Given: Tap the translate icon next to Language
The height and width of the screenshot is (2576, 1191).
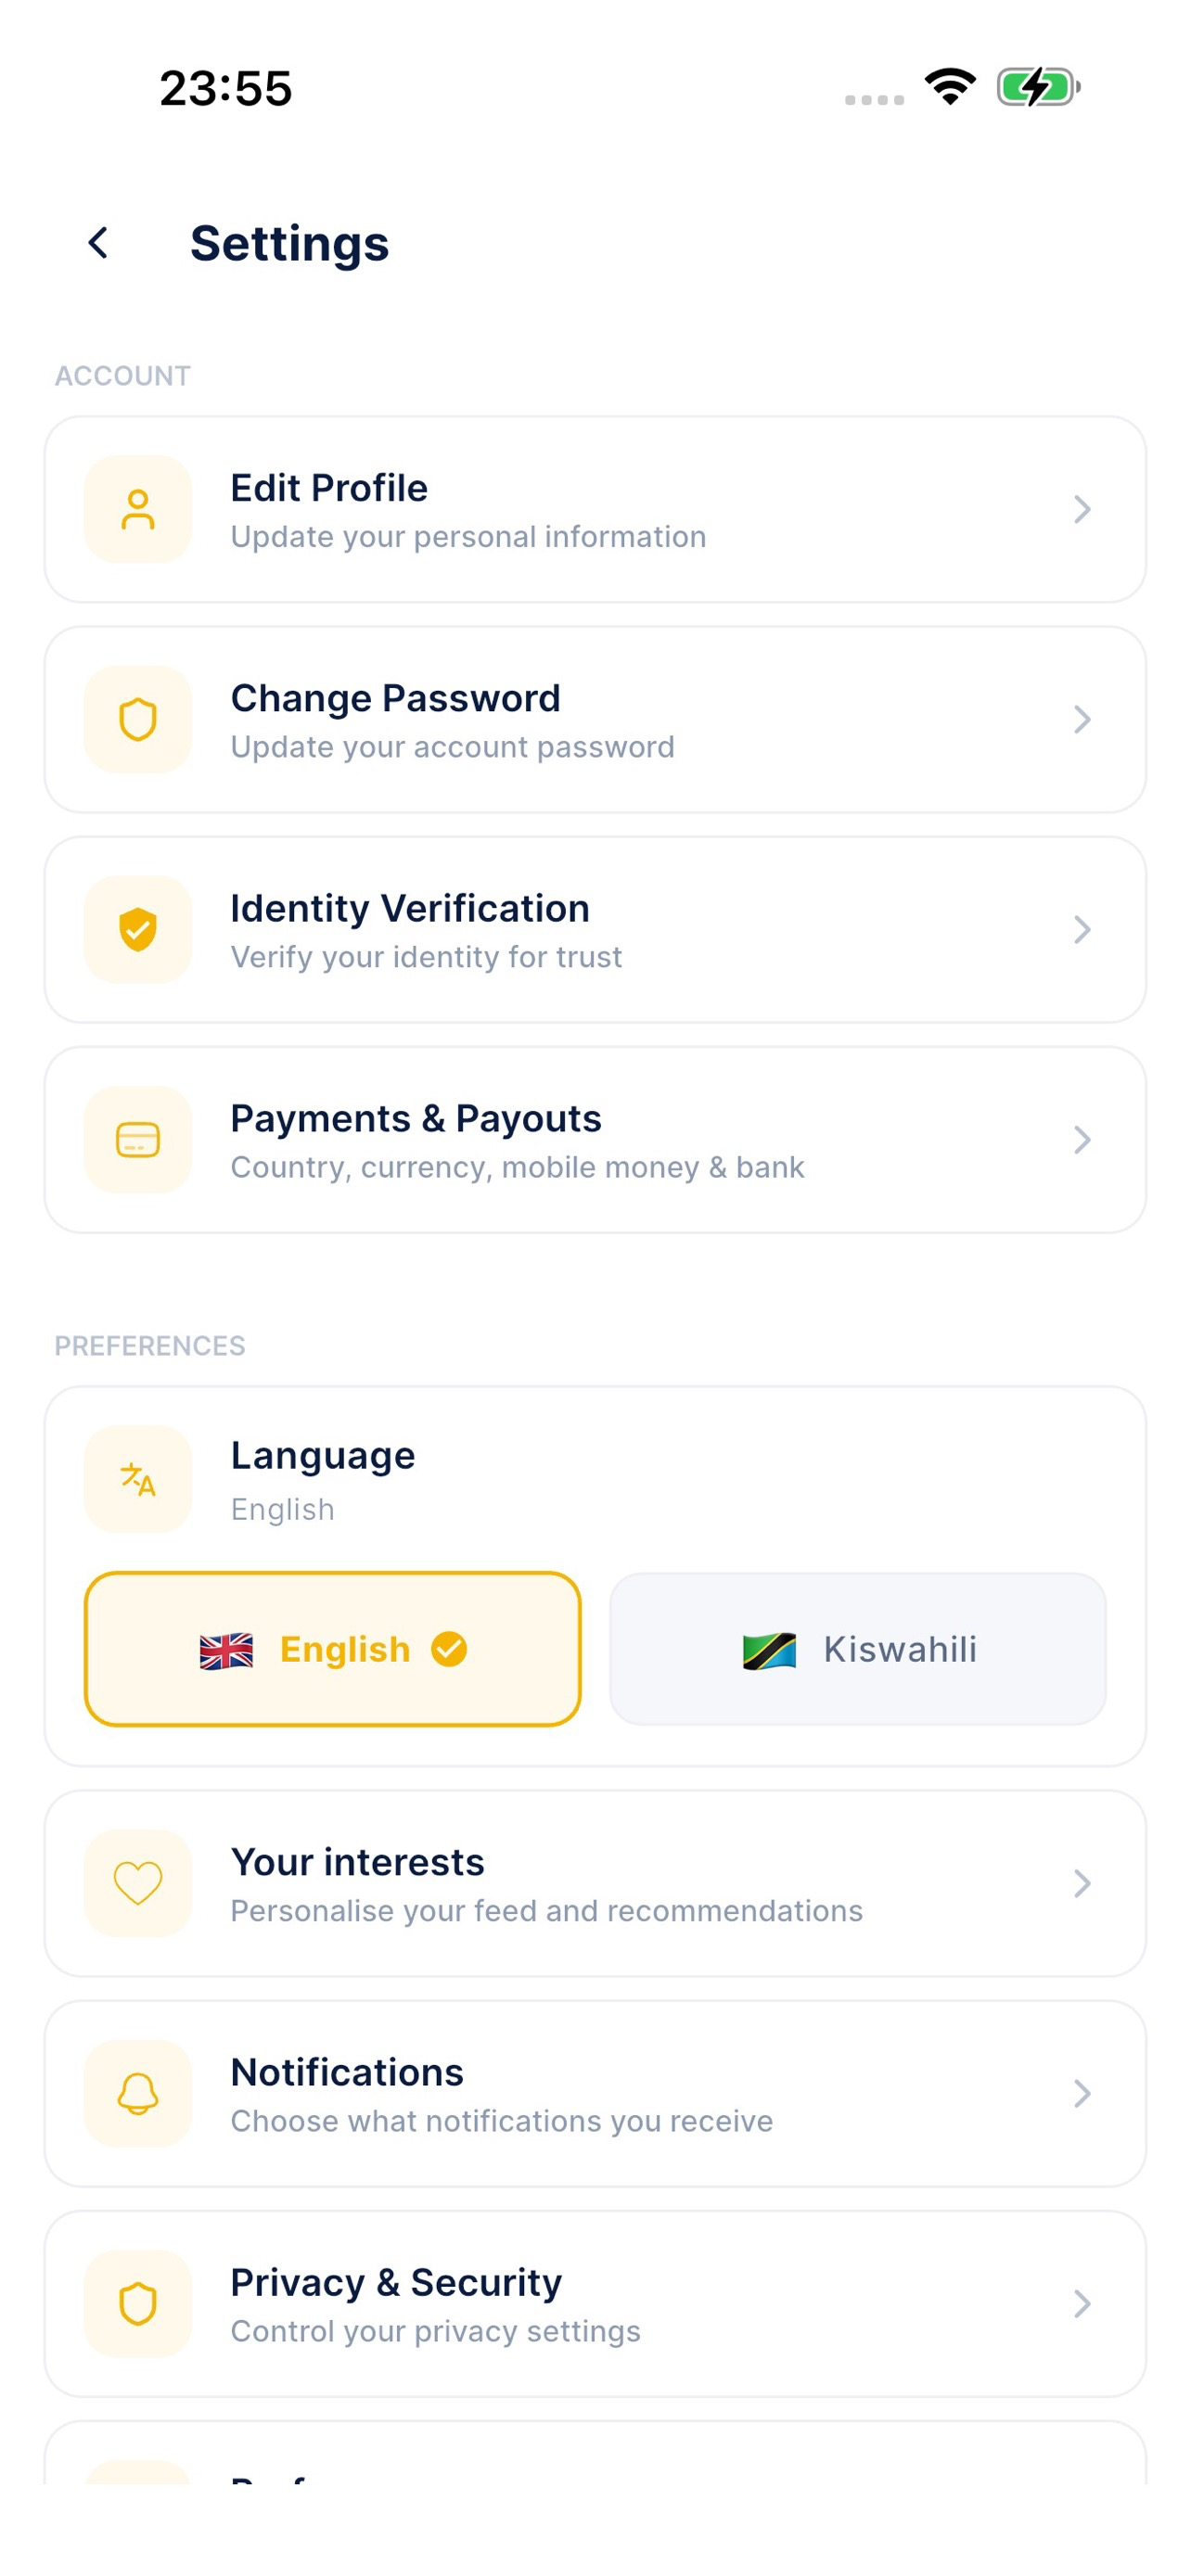Looking at the screenshot, I should [138, 1479].
